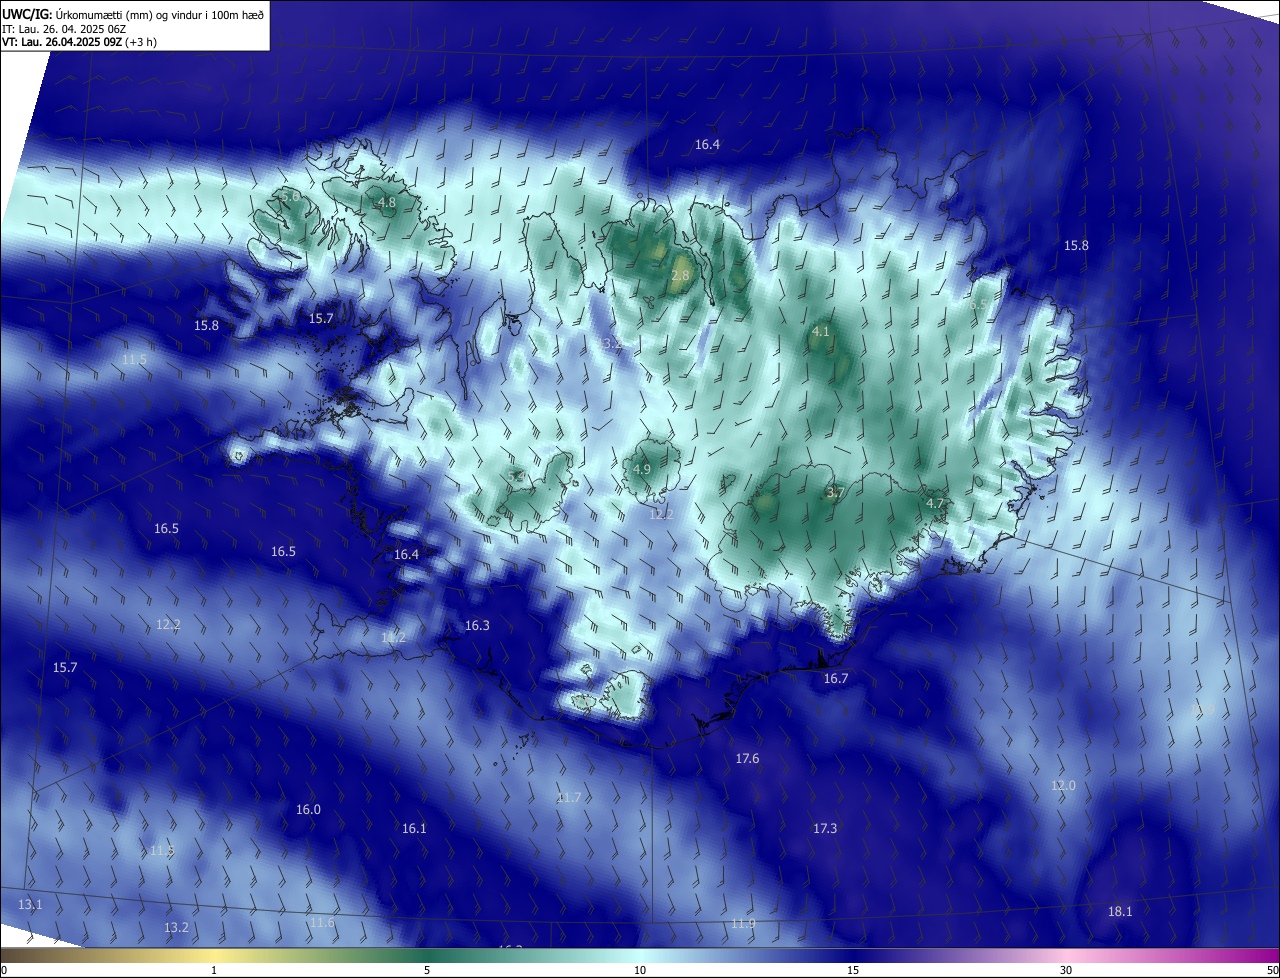The image size is (1280, 978).
Task: Click the 16.3 value label
Action: tap(477, 625)
